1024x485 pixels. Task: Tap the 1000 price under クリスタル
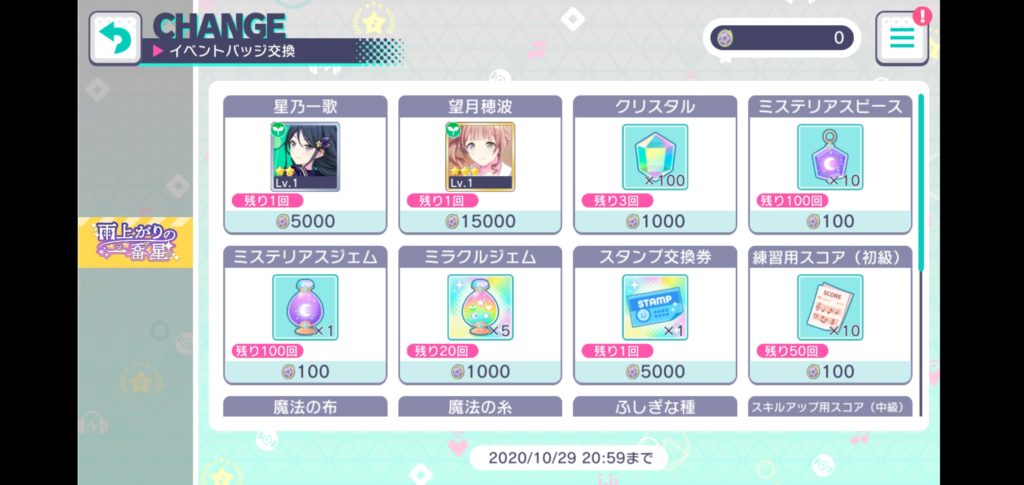point(655,222)
